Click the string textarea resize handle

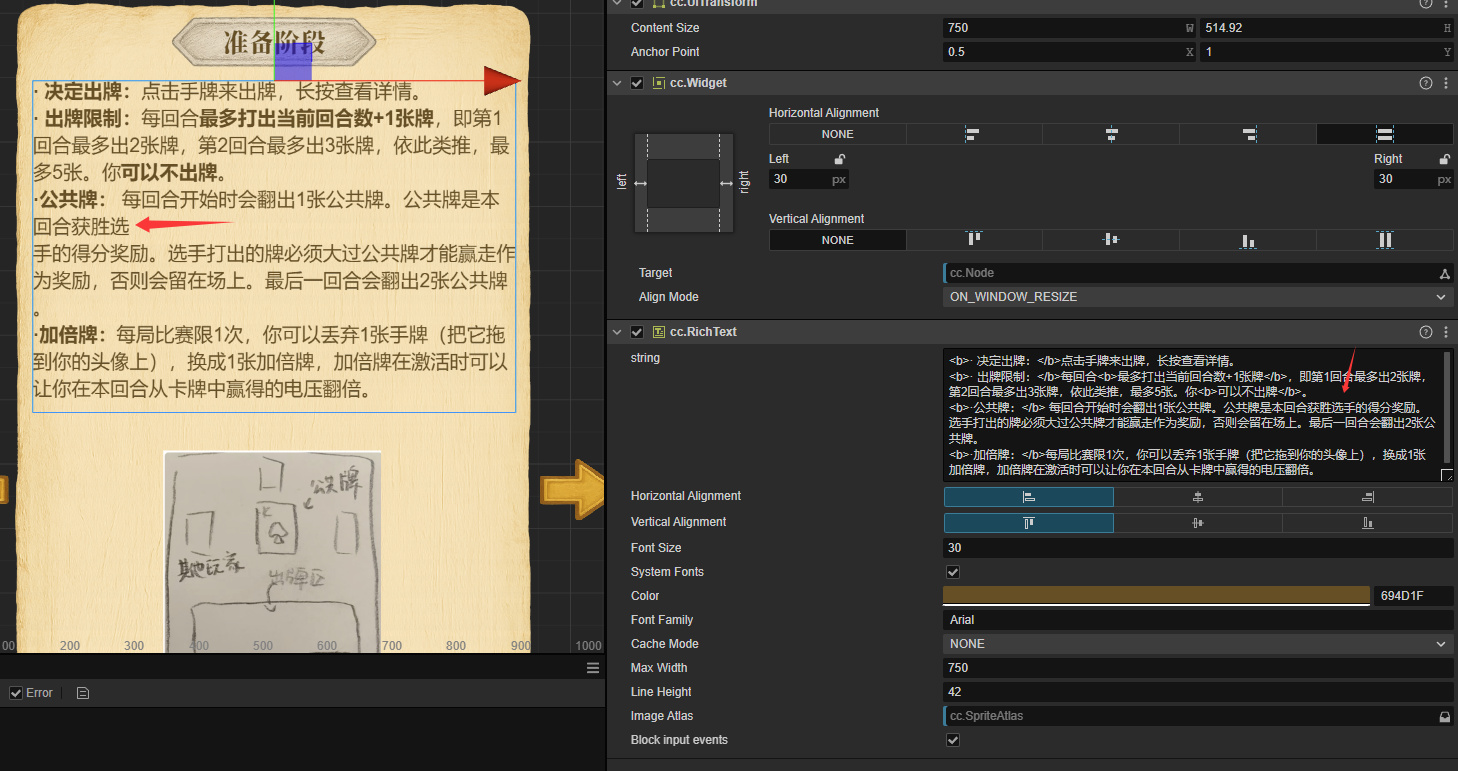pyautogui.click(x=1447, y=475)
